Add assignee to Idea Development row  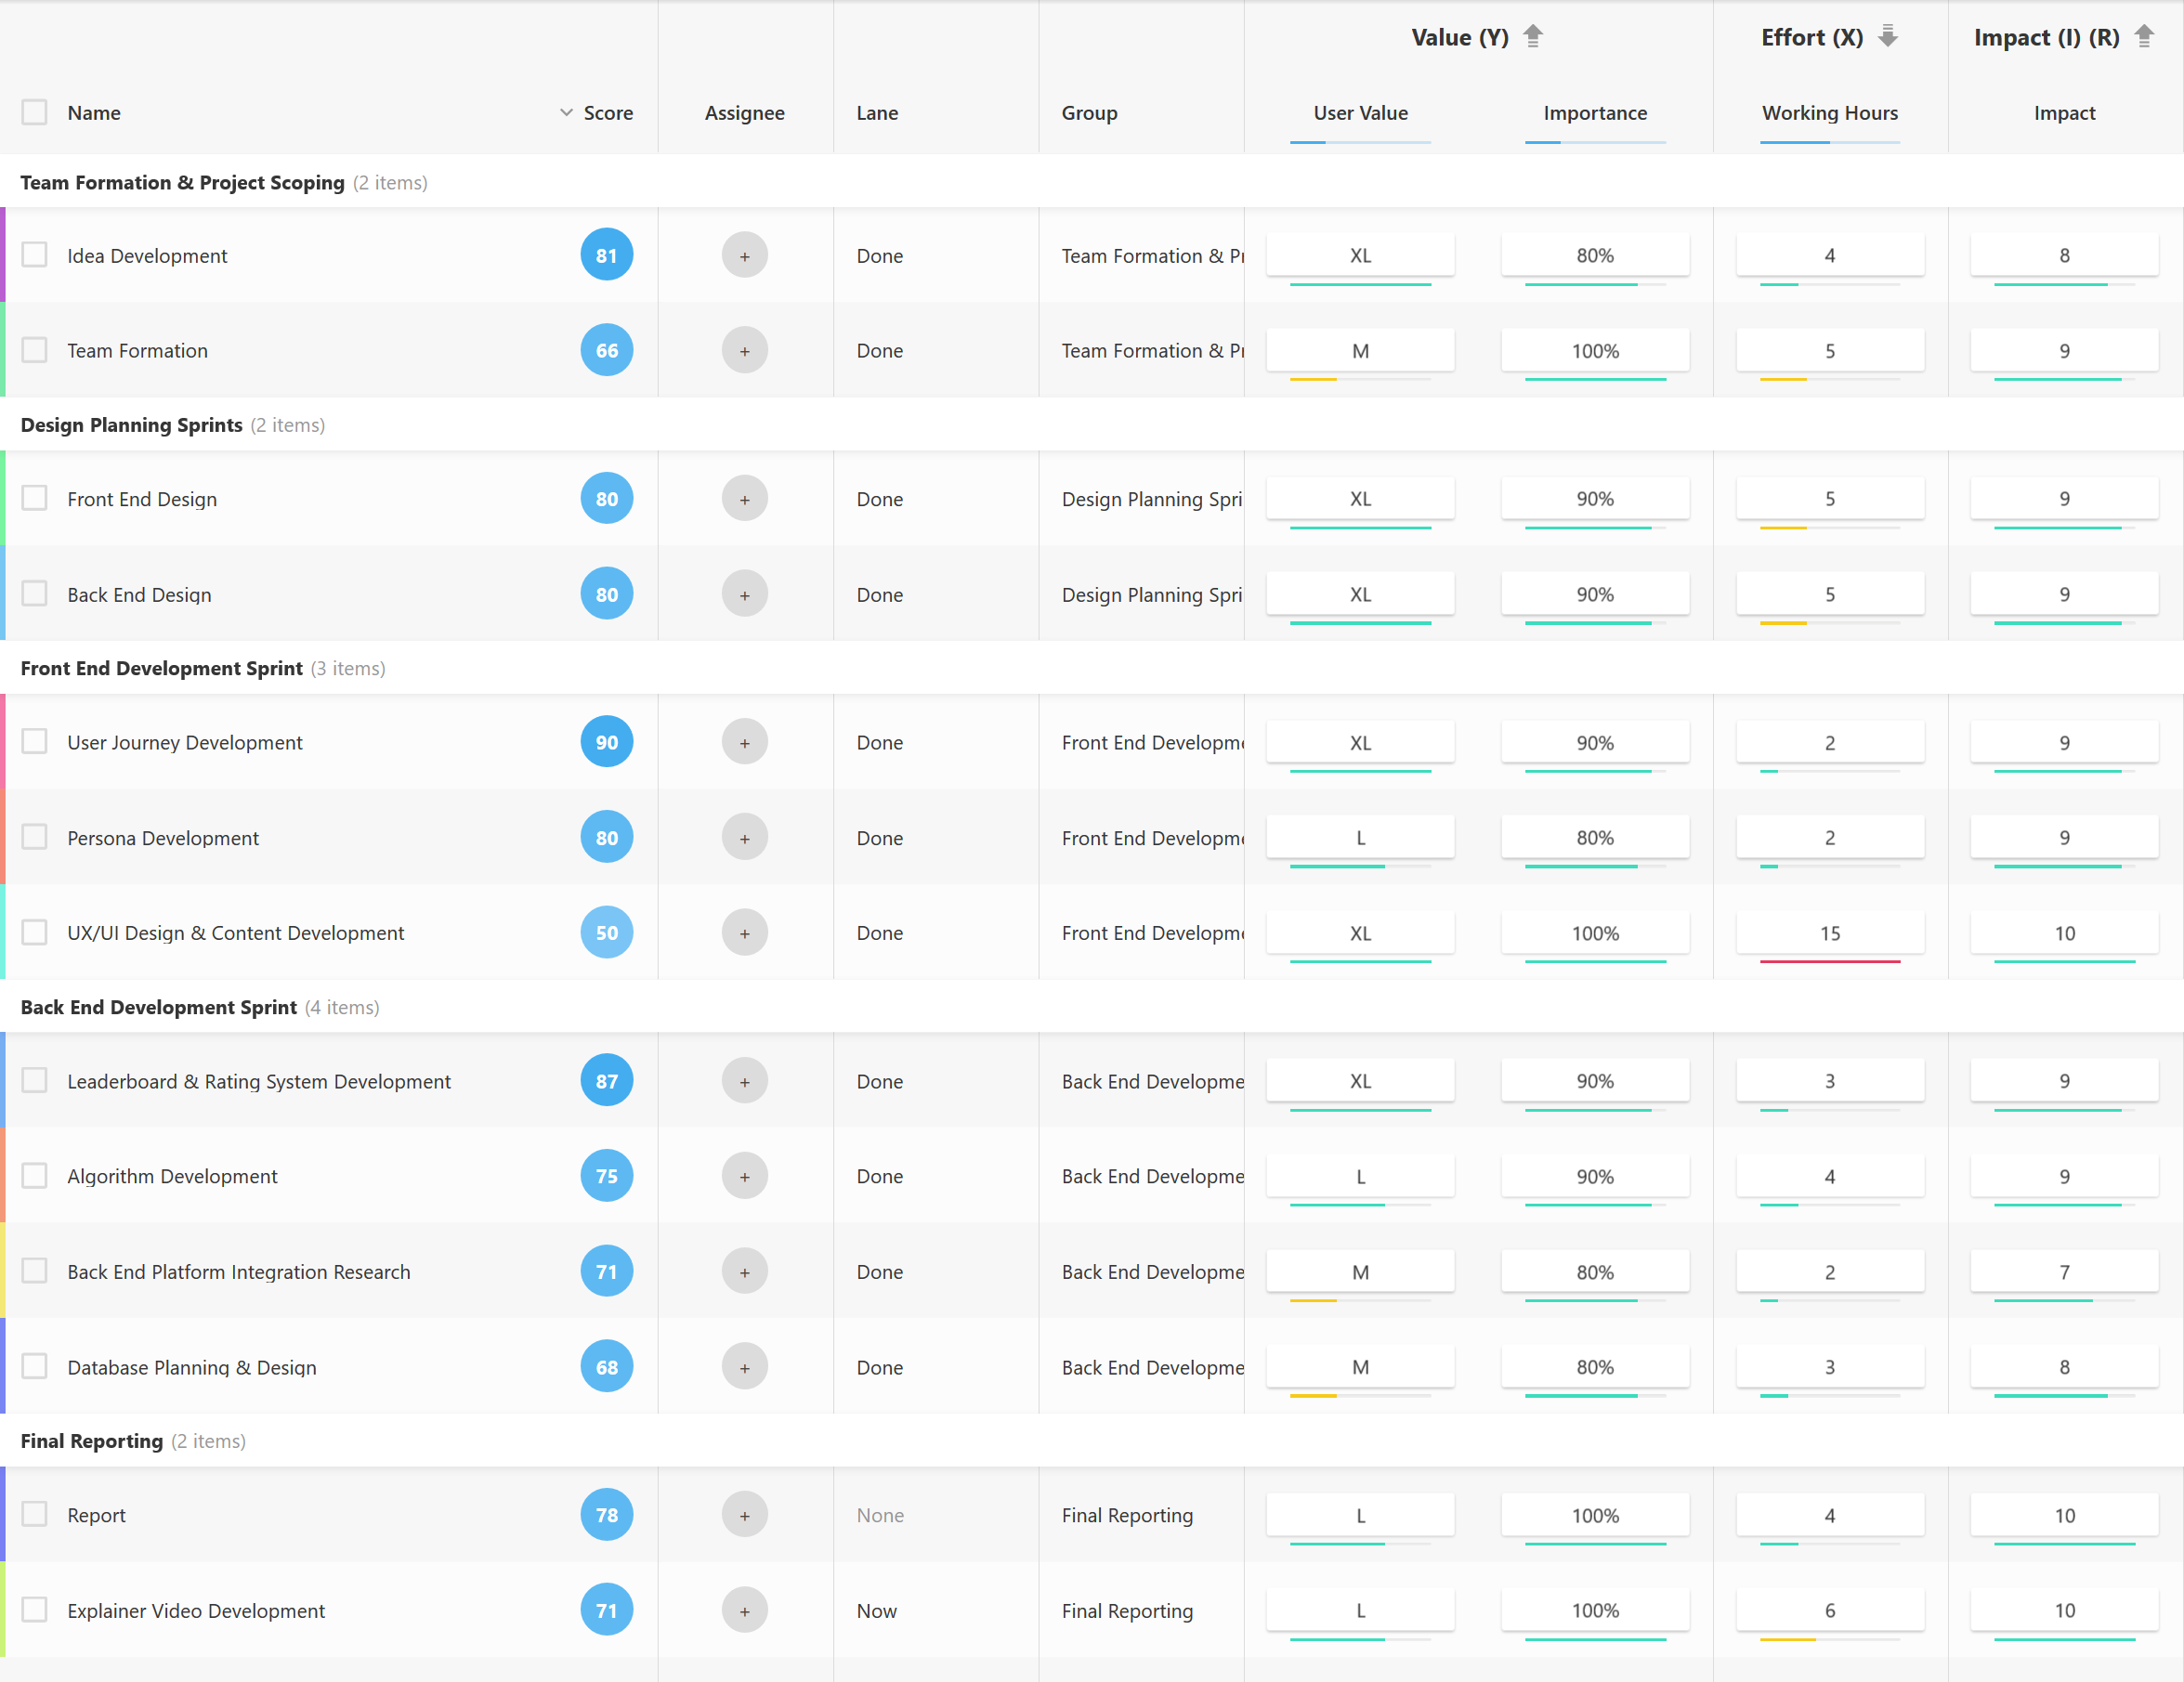(x=744, y=256)
